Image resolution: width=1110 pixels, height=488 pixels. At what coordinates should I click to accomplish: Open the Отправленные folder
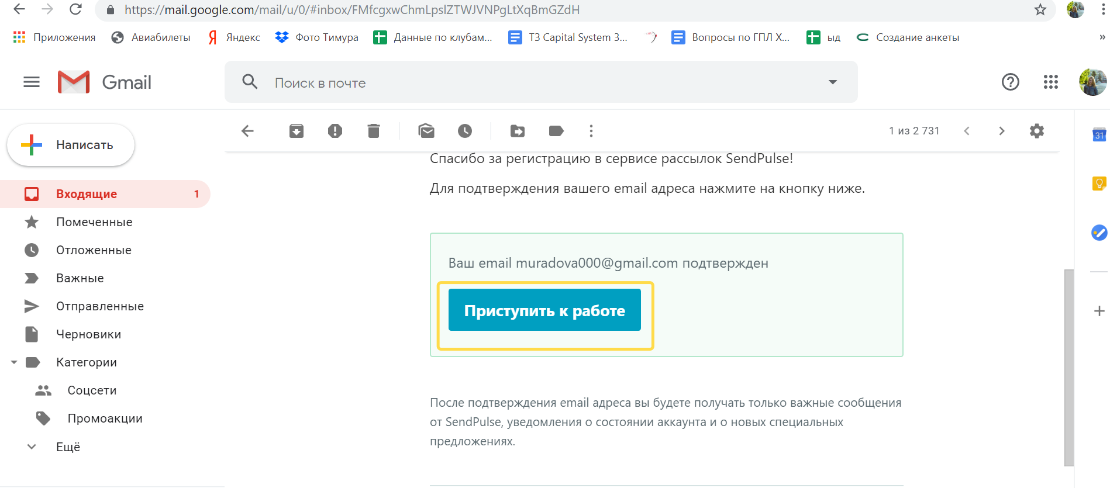point(99,306)
